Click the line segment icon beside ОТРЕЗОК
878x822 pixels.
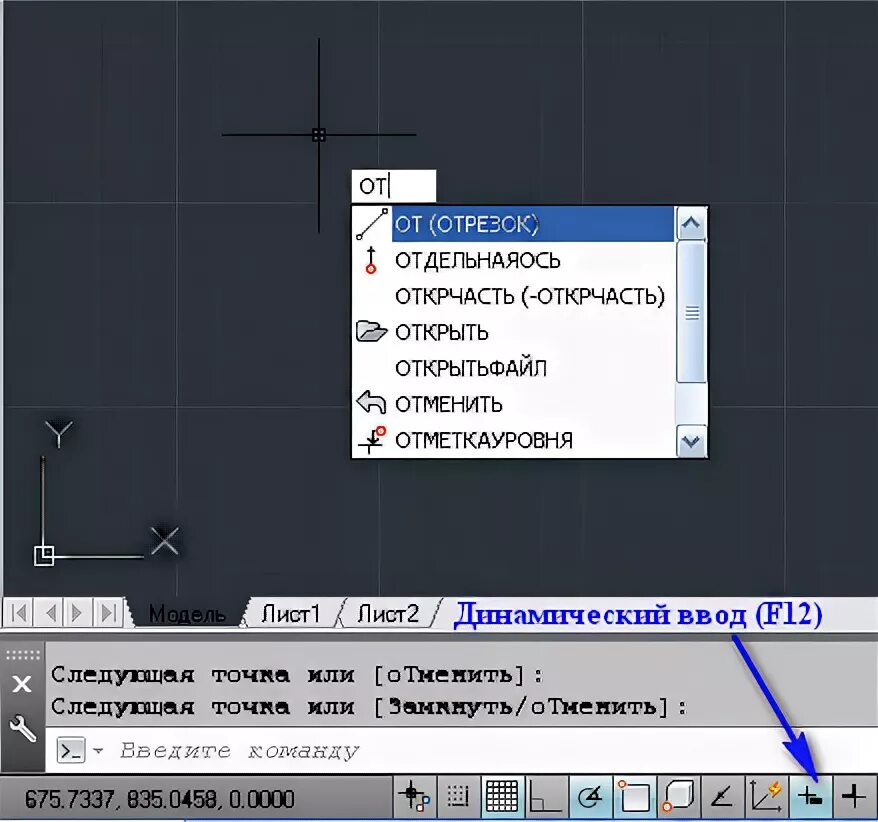(372, 225)
